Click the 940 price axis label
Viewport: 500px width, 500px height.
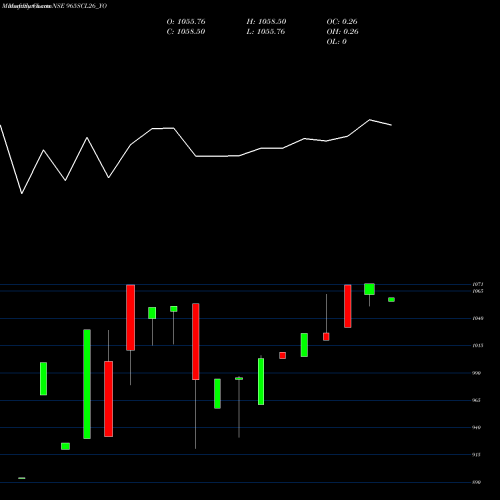(x=477, y=427)
